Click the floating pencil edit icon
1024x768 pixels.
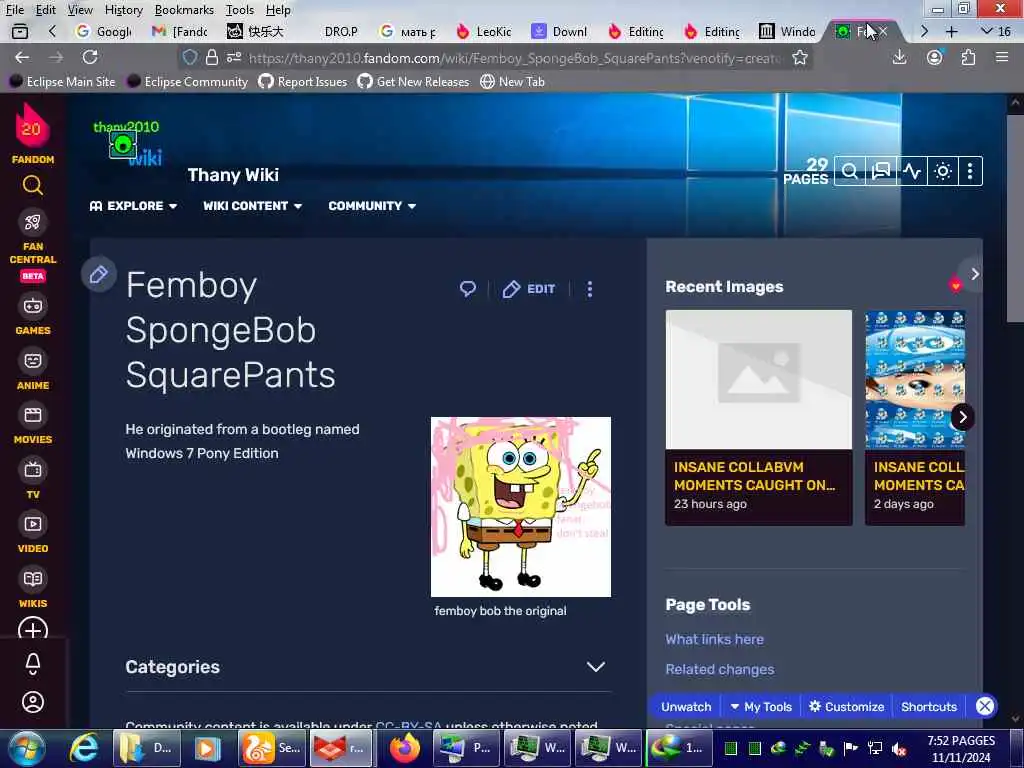pyautogui.click(x=99, y=274)
